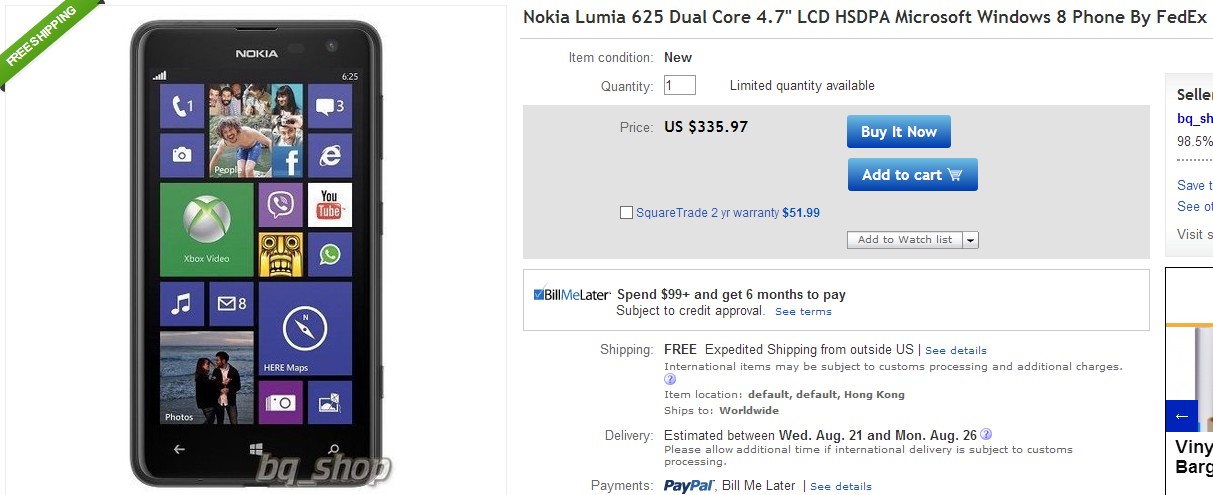Open the Add to Watch list dropdown arrow
1213x495 pixels.
tap(970, 240)
